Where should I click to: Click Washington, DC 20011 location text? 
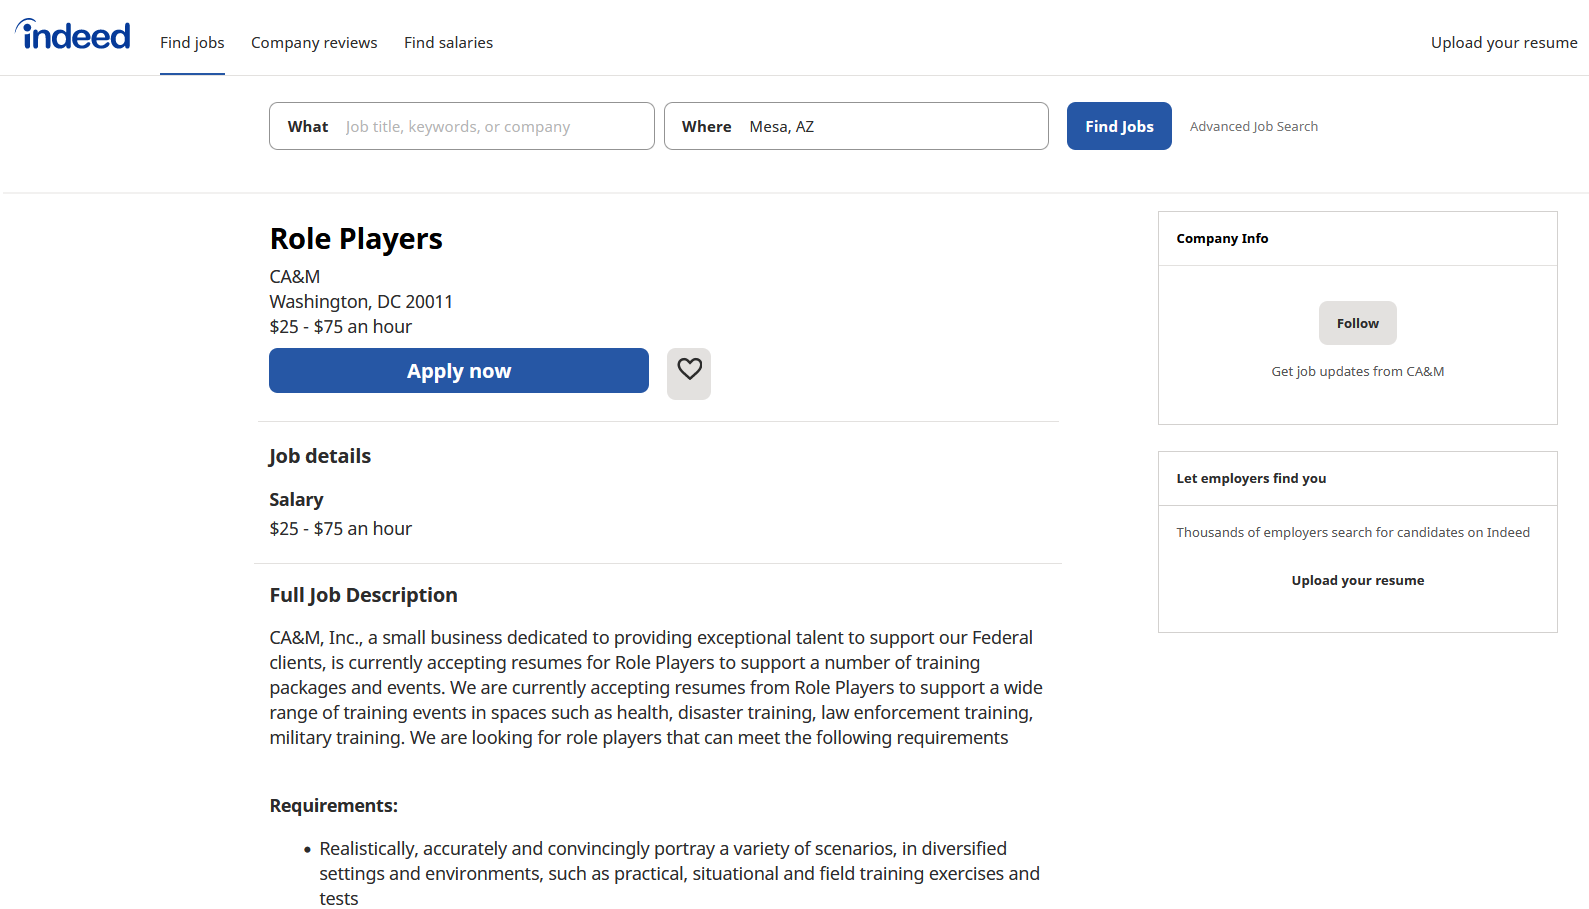point(361,302)
